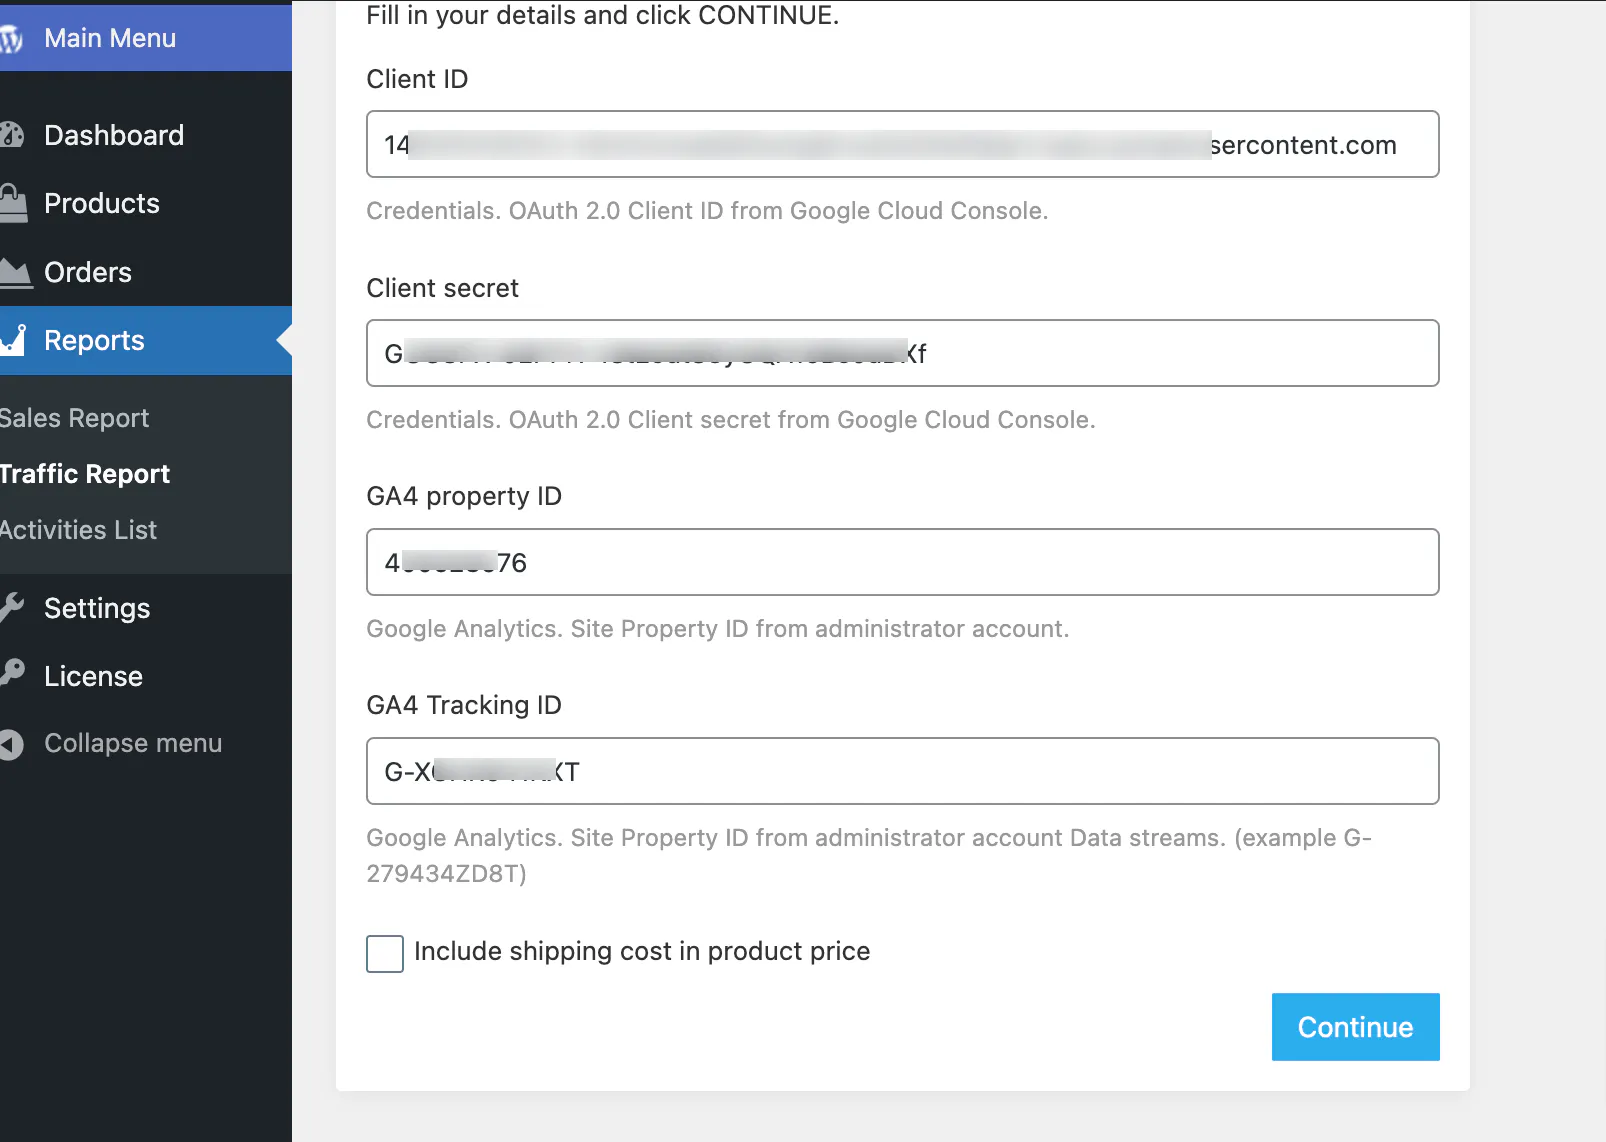Select the Traffic Report menu item
The image size is (1606, 1142).
(x=86, y=474)
